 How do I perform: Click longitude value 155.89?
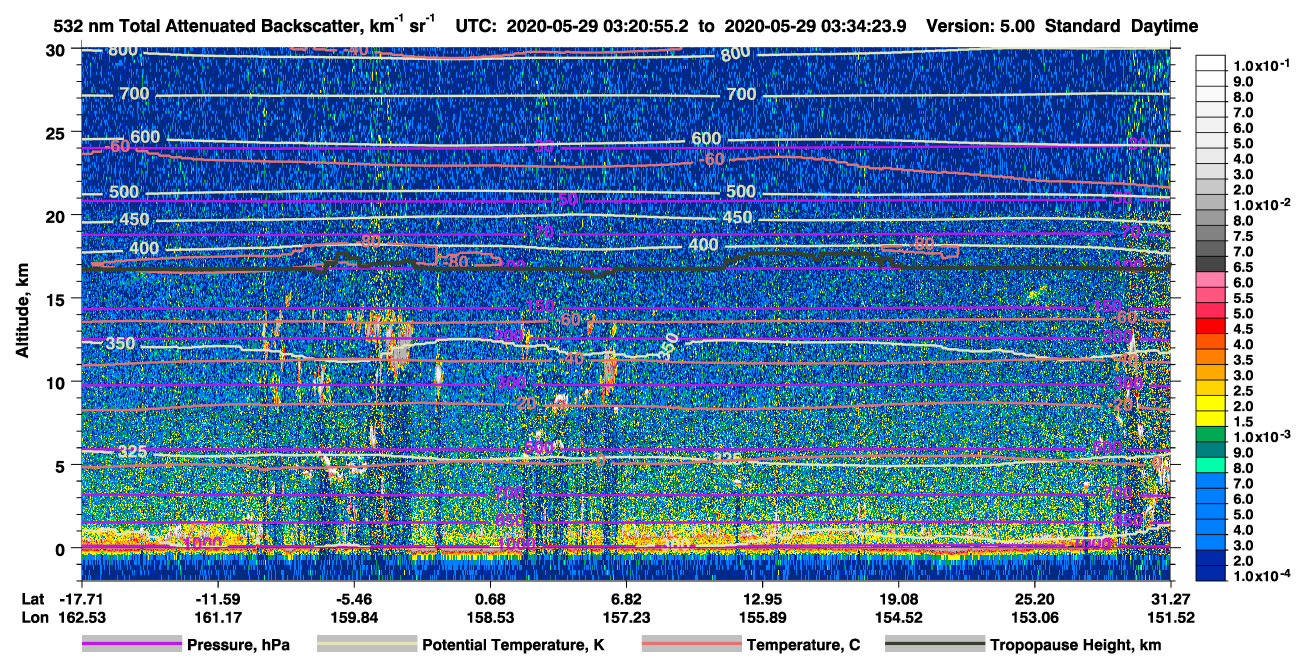[762, 618]
